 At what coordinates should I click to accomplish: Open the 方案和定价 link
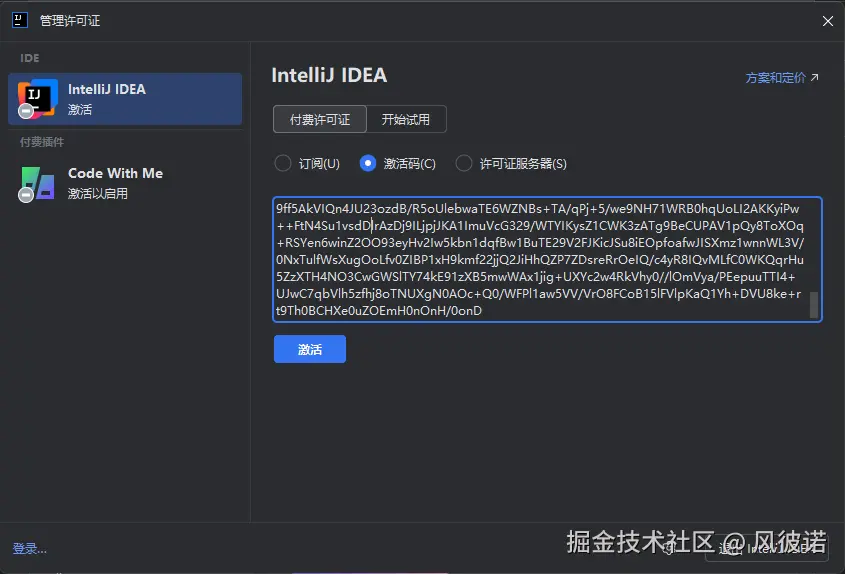pyautogui.click(x=775, y=78)
